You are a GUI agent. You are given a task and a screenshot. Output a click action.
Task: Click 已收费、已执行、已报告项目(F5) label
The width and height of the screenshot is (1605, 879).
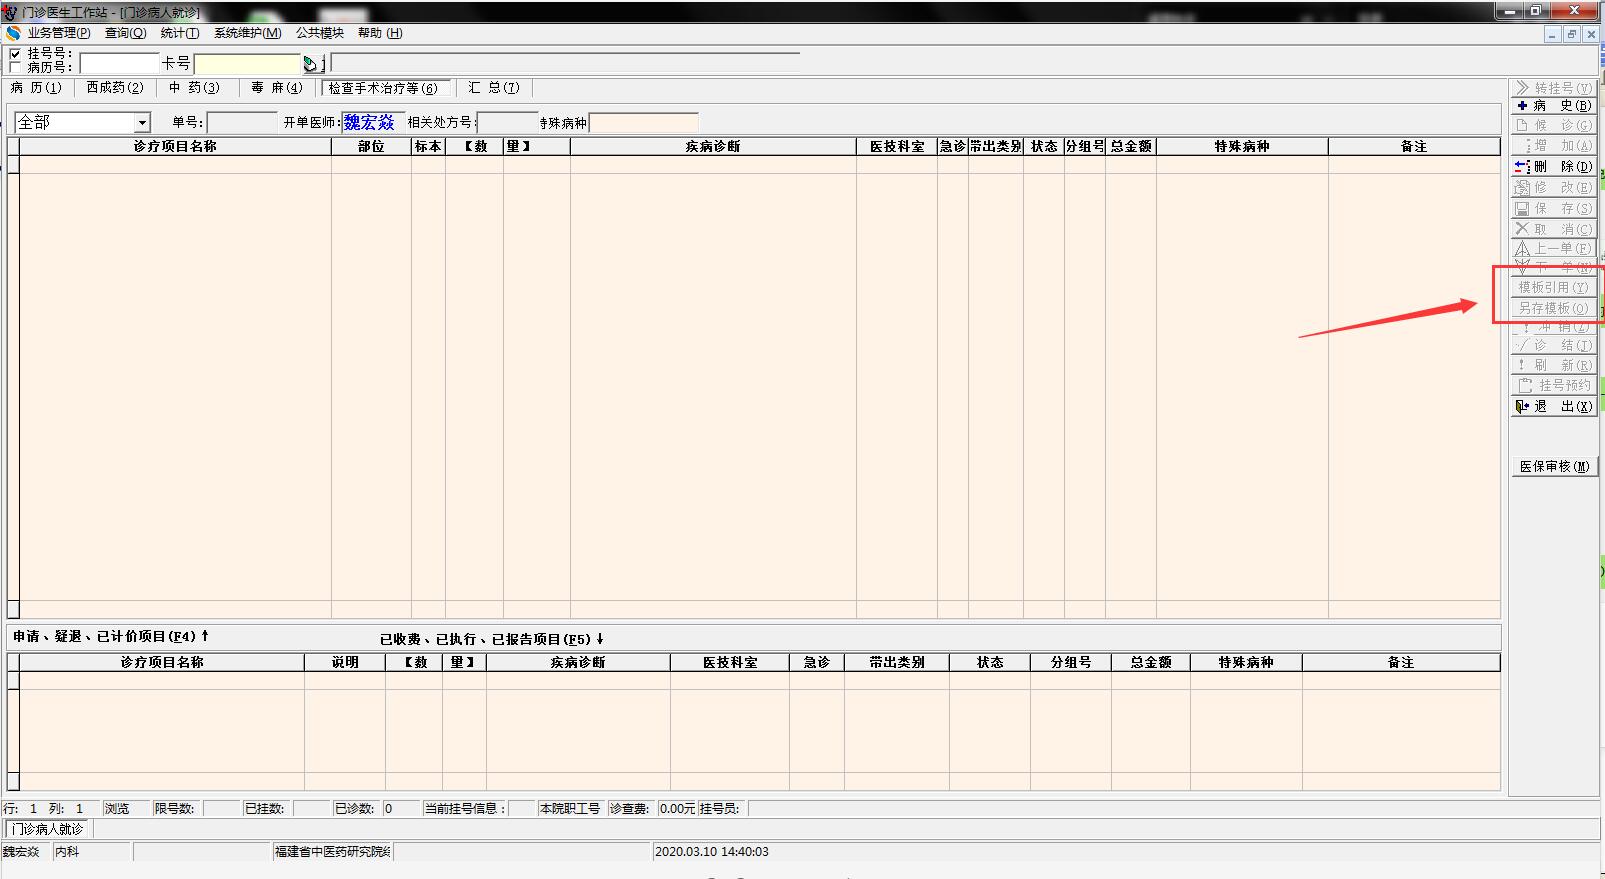point(492,639)
